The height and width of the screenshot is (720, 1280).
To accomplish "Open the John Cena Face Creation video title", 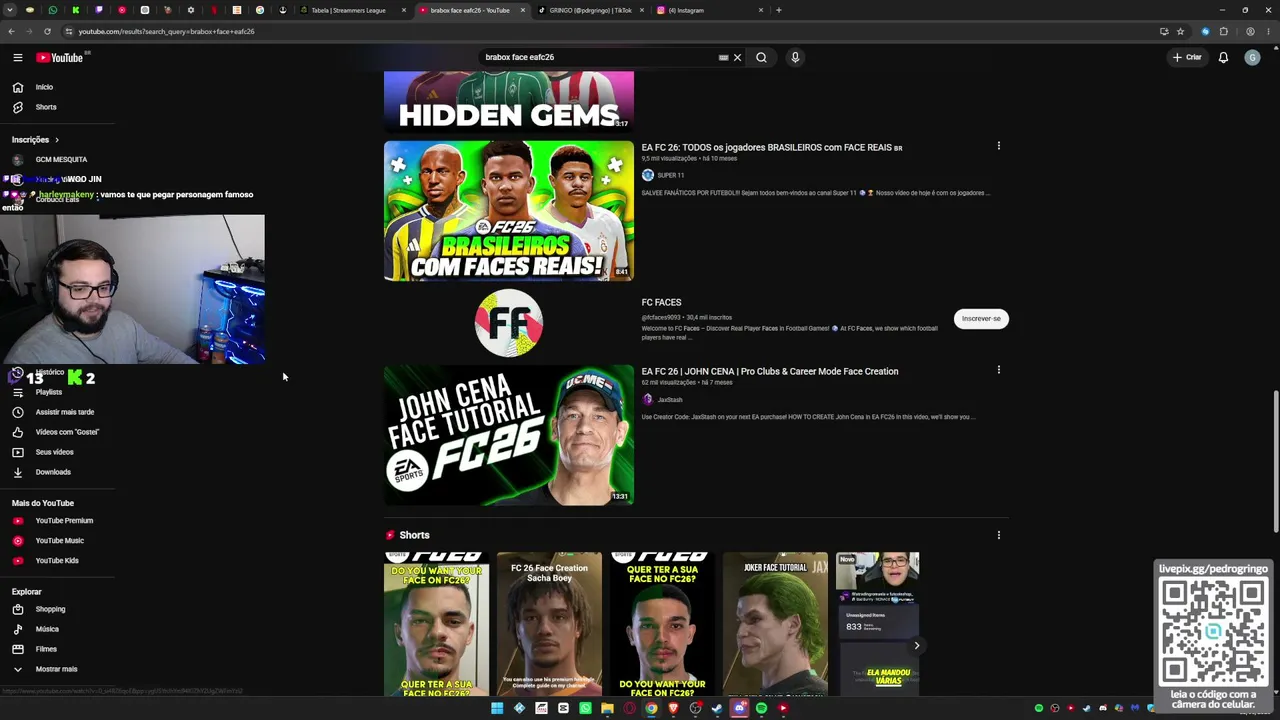I will click(x=770, y=371).
